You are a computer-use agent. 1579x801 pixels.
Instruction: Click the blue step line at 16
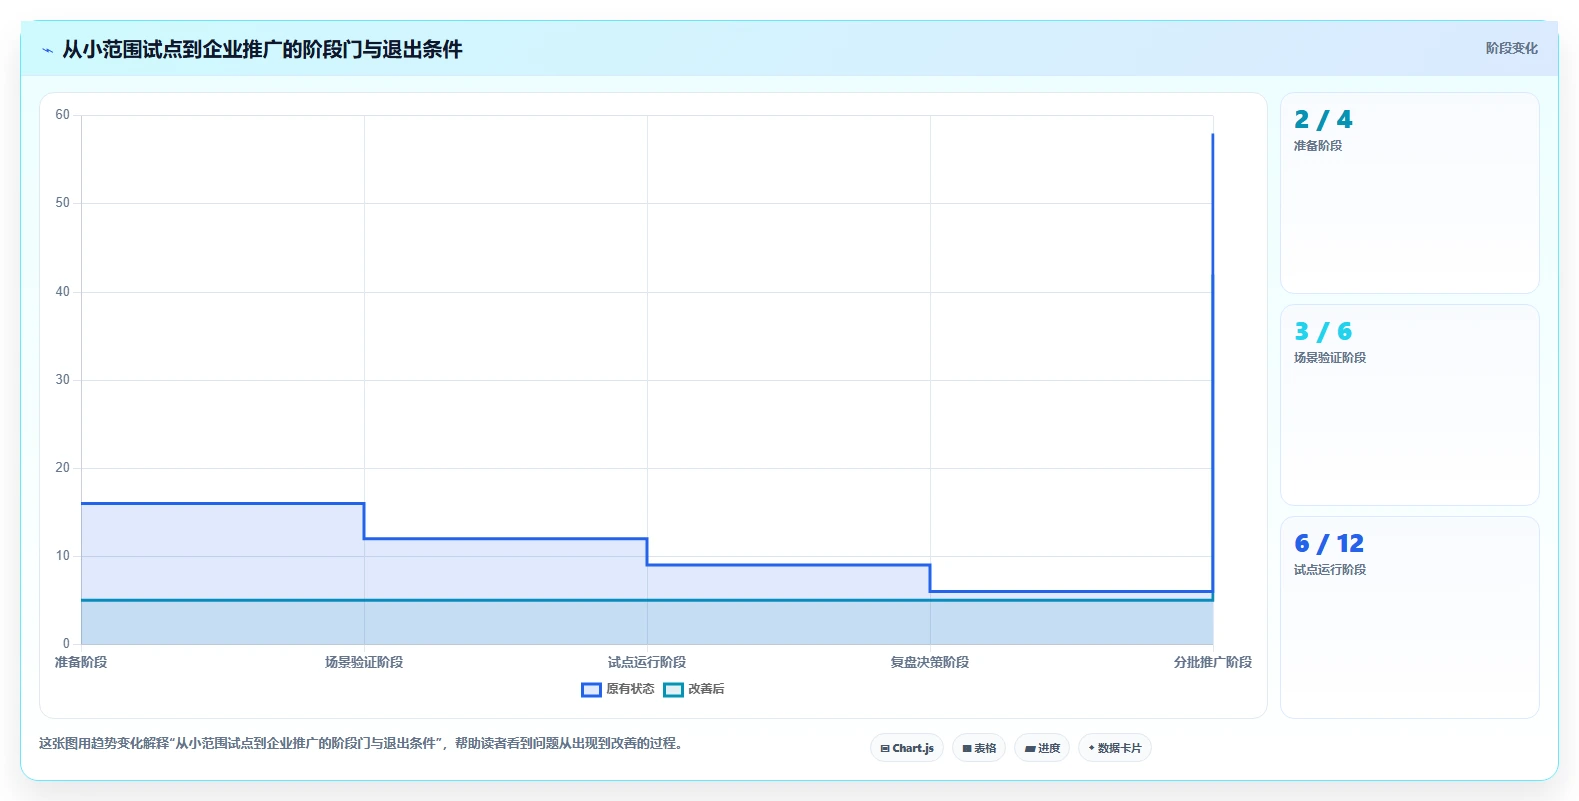(222, 503)
